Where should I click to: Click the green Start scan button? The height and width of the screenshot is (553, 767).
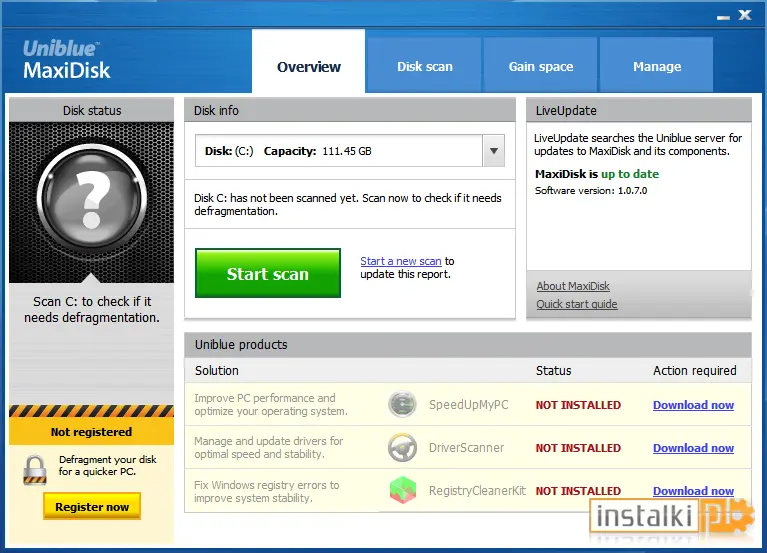coord(268,273)
